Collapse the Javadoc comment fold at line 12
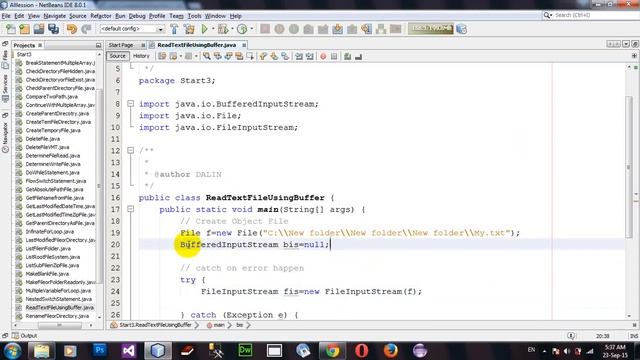640x360 pixels. point(131,151)
